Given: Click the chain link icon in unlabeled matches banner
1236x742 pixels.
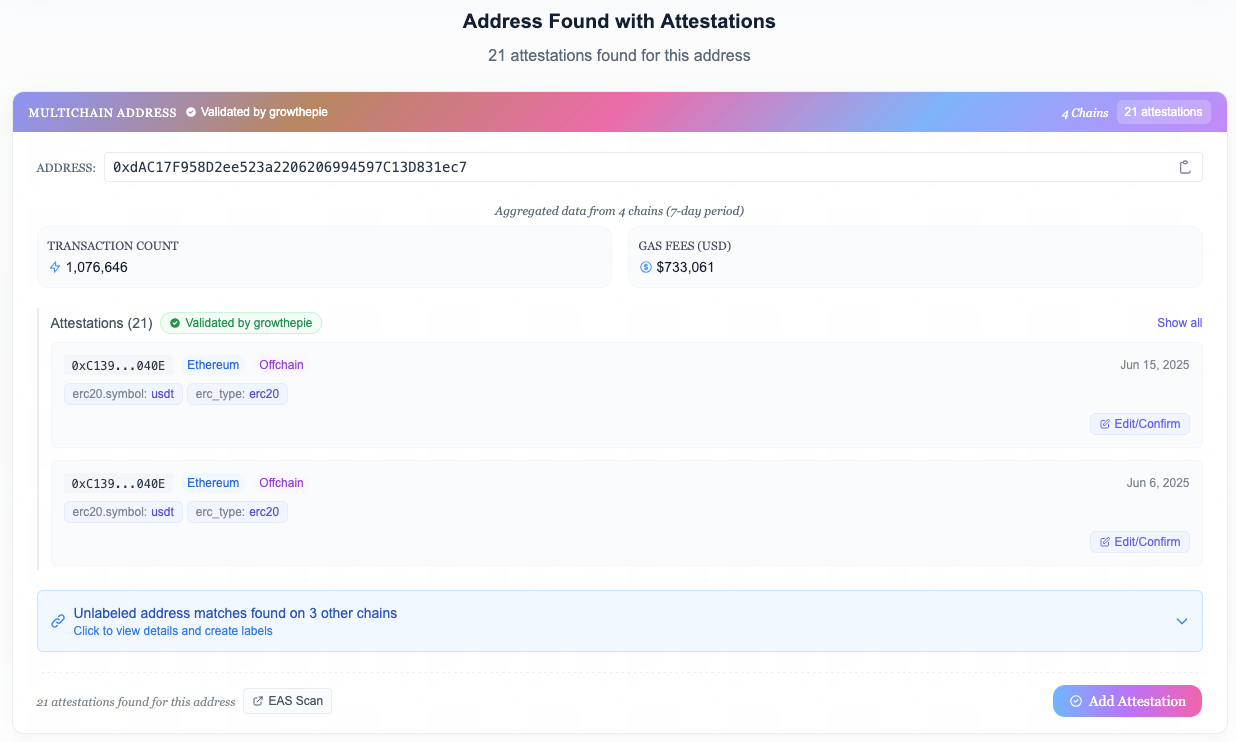Looking at the screenshot, I should tap(58, 621).
